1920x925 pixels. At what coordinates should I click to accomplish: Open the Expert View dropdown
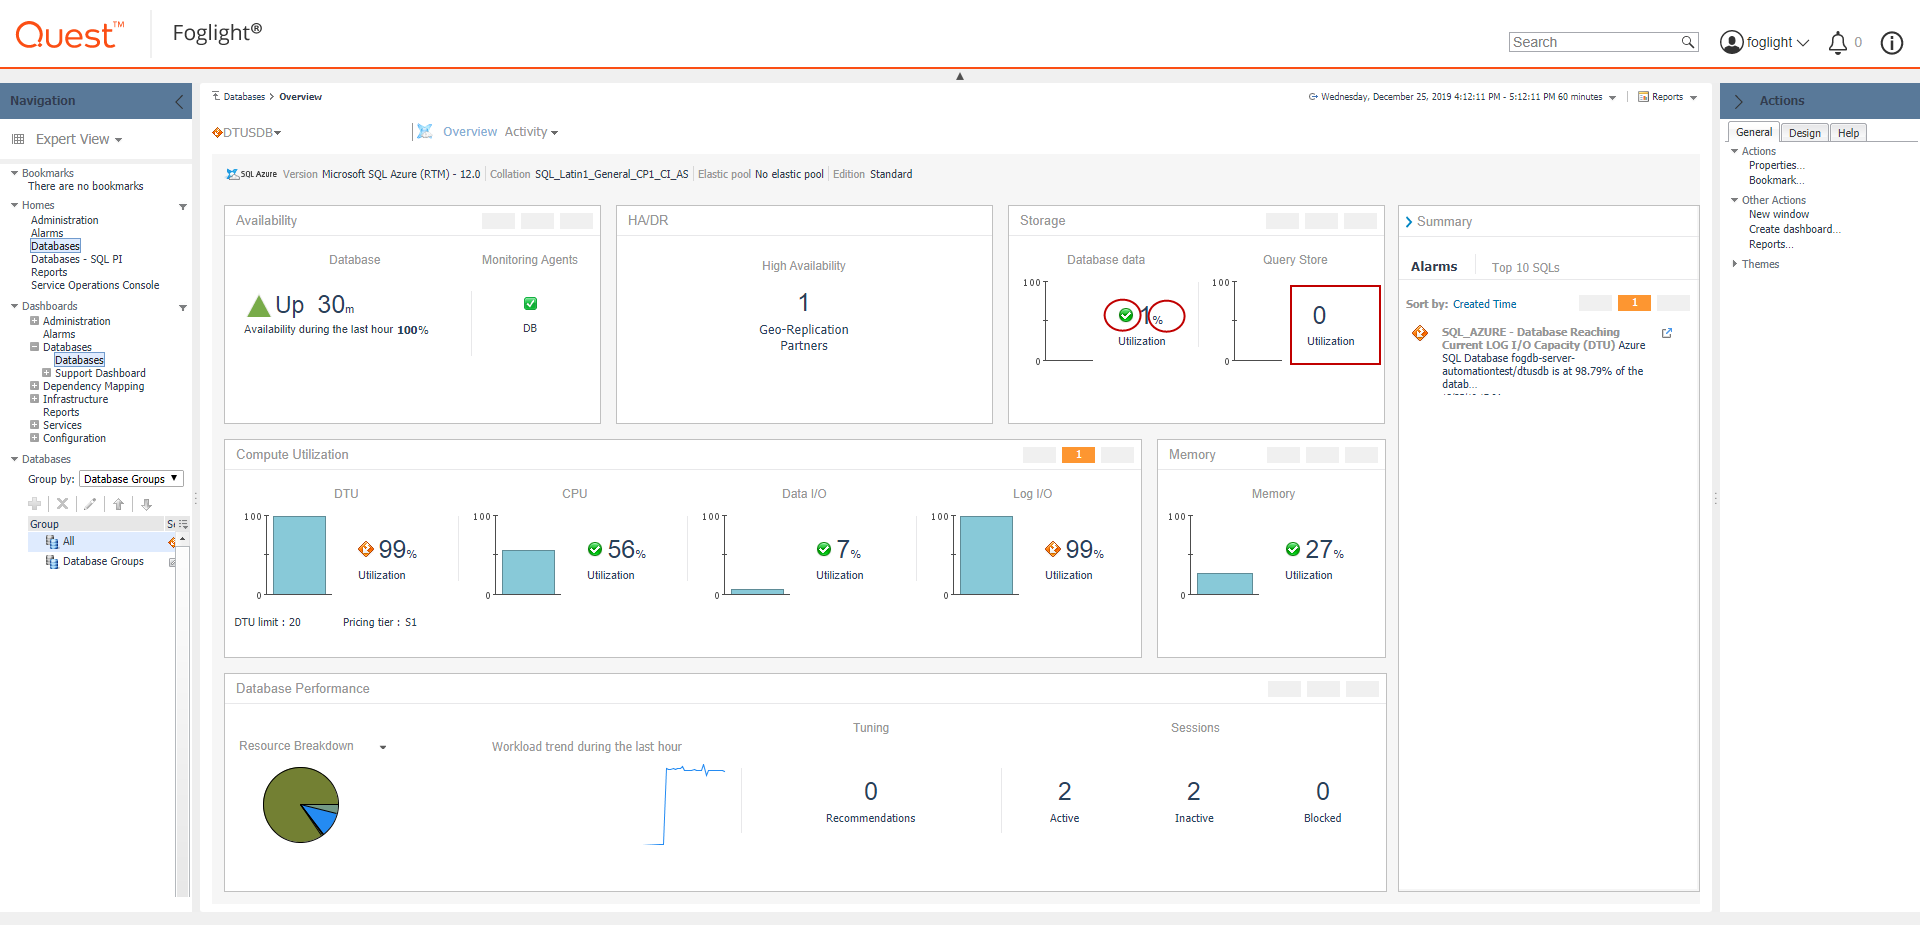pos(118,140)
